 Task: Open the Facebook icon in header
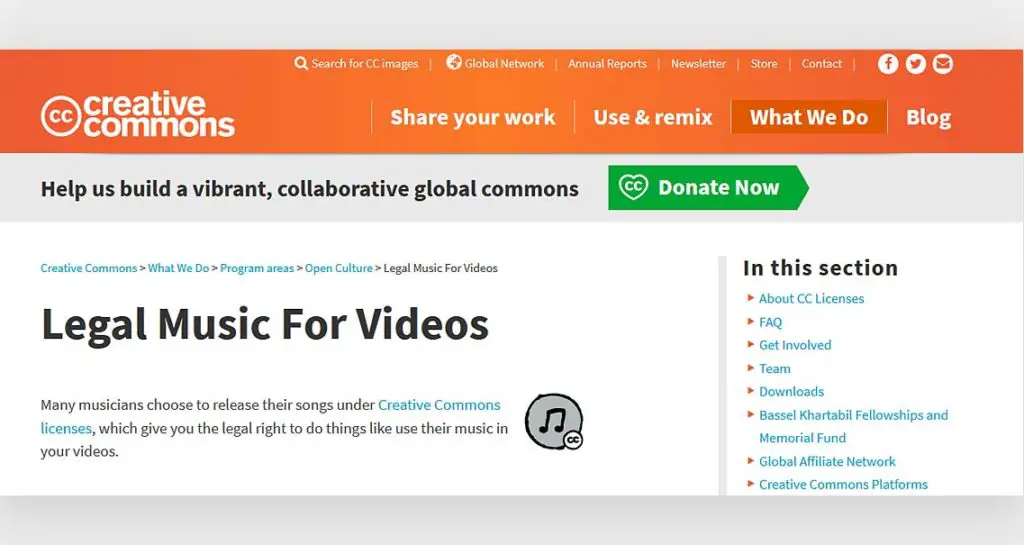[x=888, y=64]
